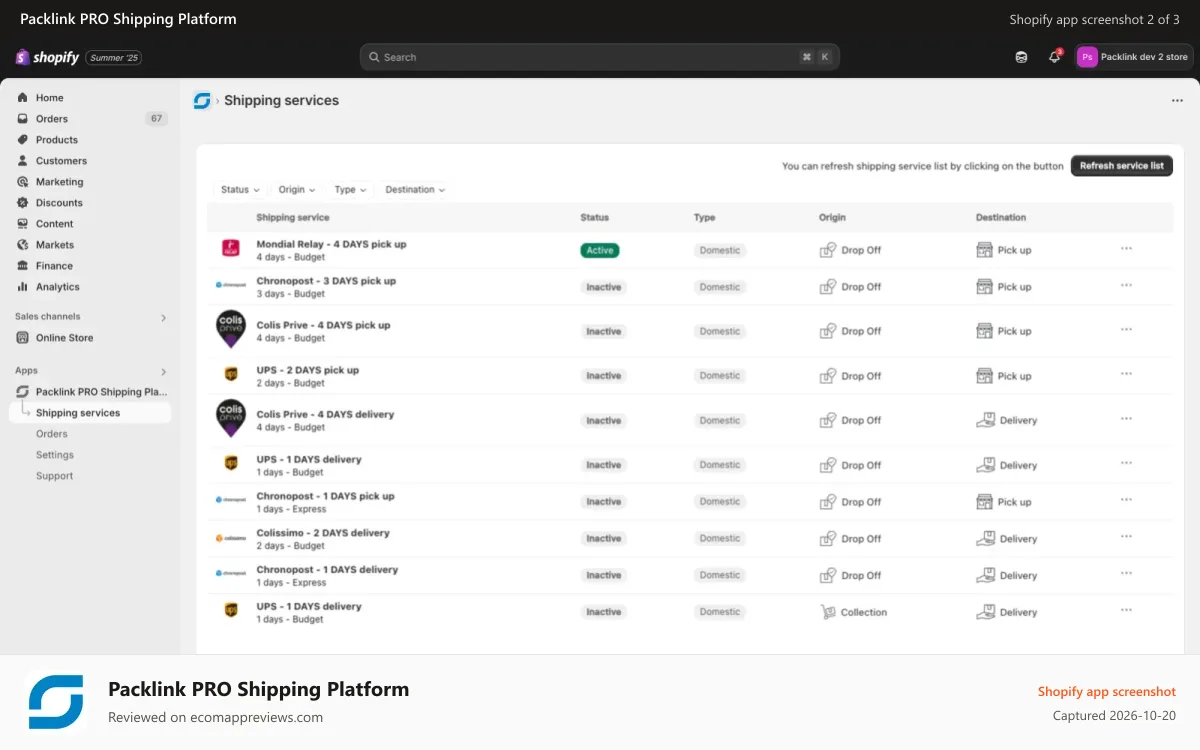The height and width of the screenshot is (750, 1200).
Task: Click the Packlink logo beside Shipping services title
Action: [202, 100]
